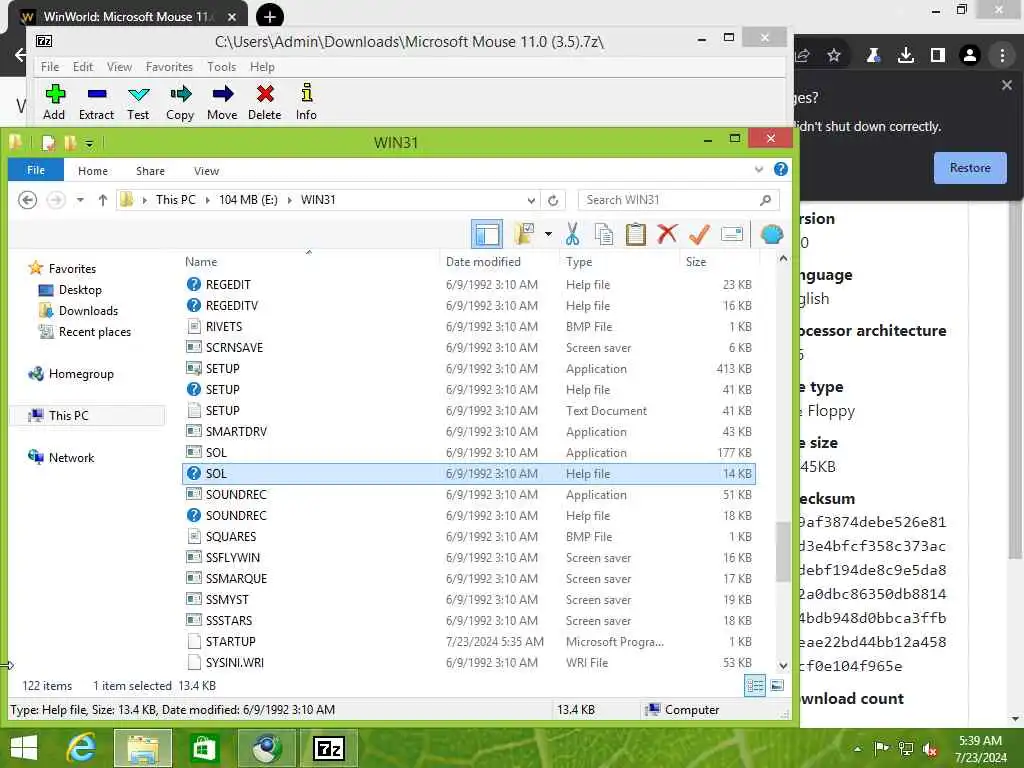Viewport: 1024px width, 768px height.
Task: Open Internet Explorer from the taskbar
Action: (82, 748)
